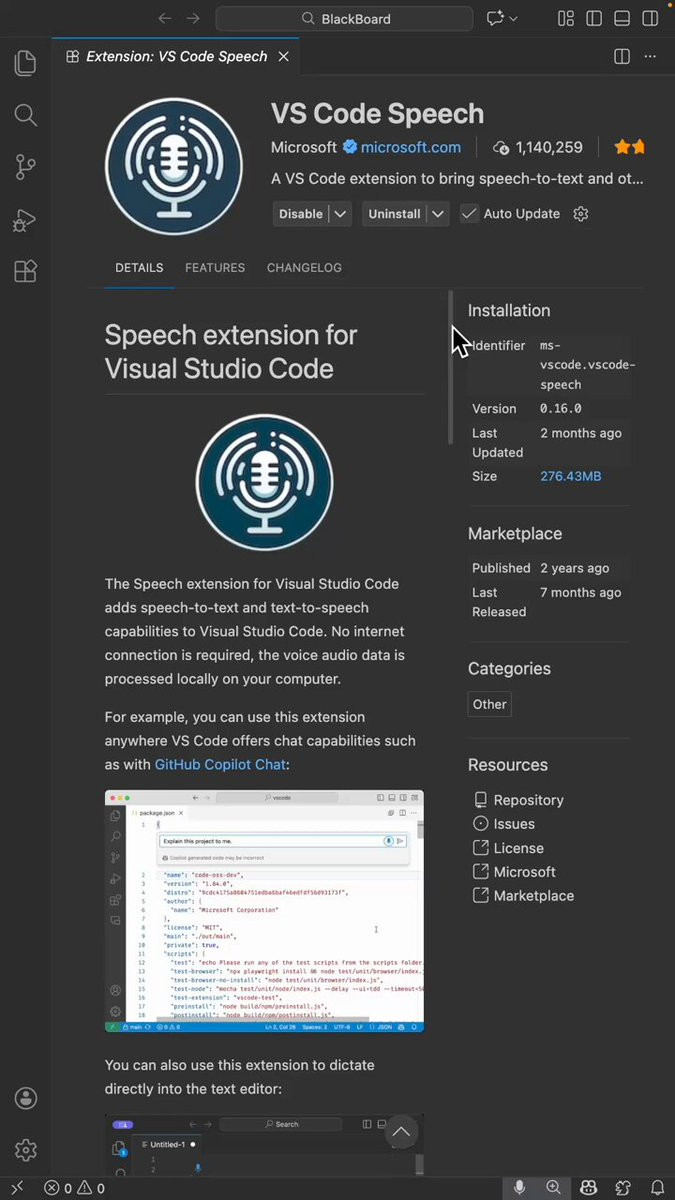The image size is (675, 1200).
Task: Open the GitHub Copilot Chat link
Action: coord(220,764)
